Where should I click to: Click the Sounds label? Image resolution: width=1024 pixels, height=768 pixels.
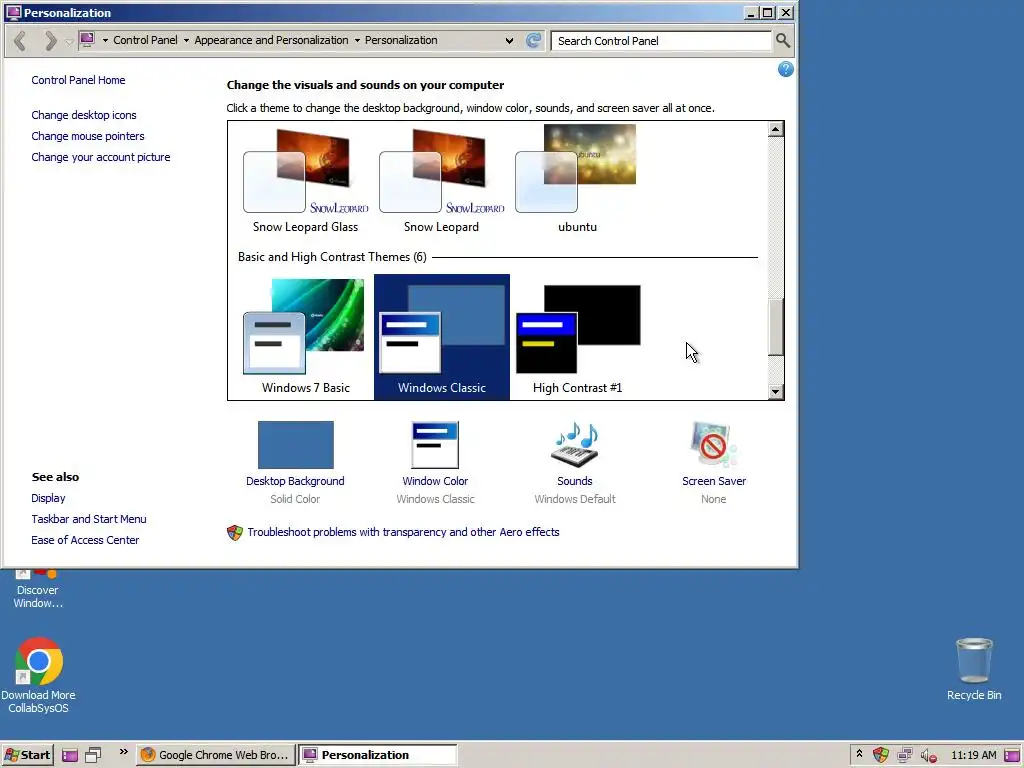(x=575, y=481)
